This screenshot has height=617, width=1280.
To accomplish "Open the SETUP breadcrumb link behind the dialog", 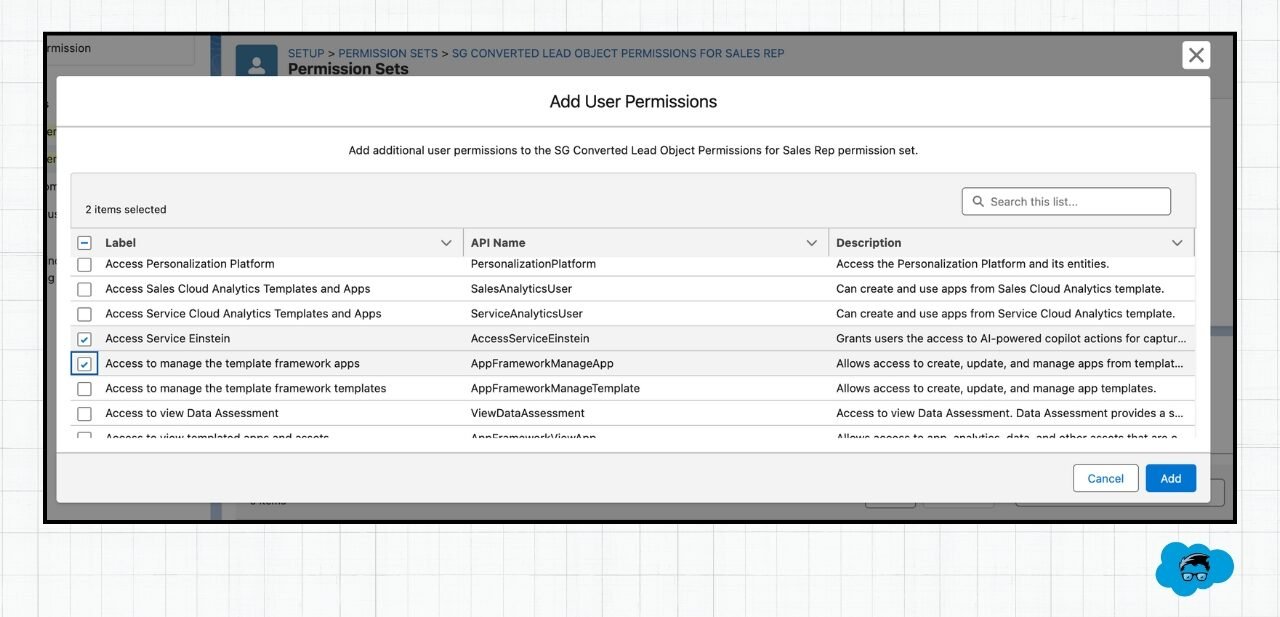I will coord(306,53).
